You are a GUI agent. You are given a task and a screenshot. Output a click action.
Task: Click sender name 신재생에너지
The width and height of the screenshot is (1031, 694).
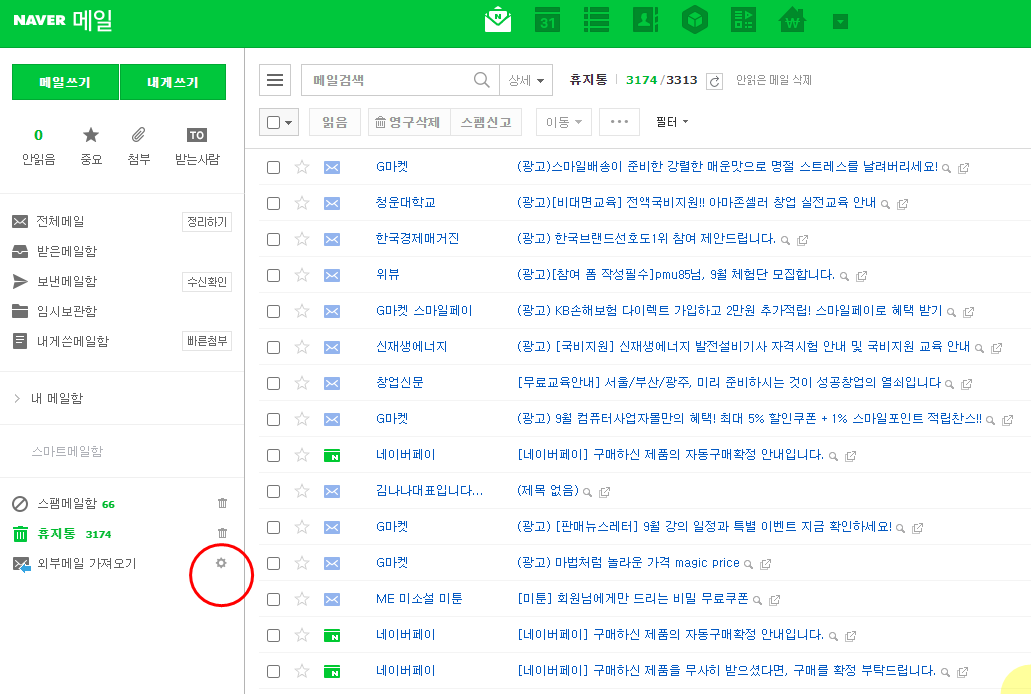(411, 347)
